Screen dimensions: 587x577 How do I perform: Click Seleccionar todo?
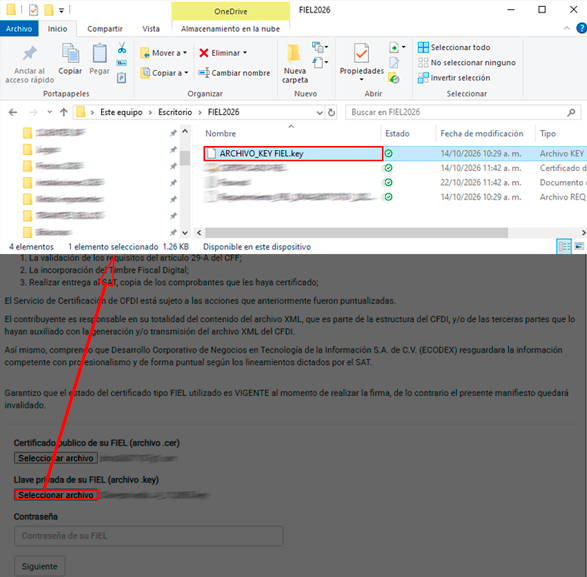click(454, 47)
